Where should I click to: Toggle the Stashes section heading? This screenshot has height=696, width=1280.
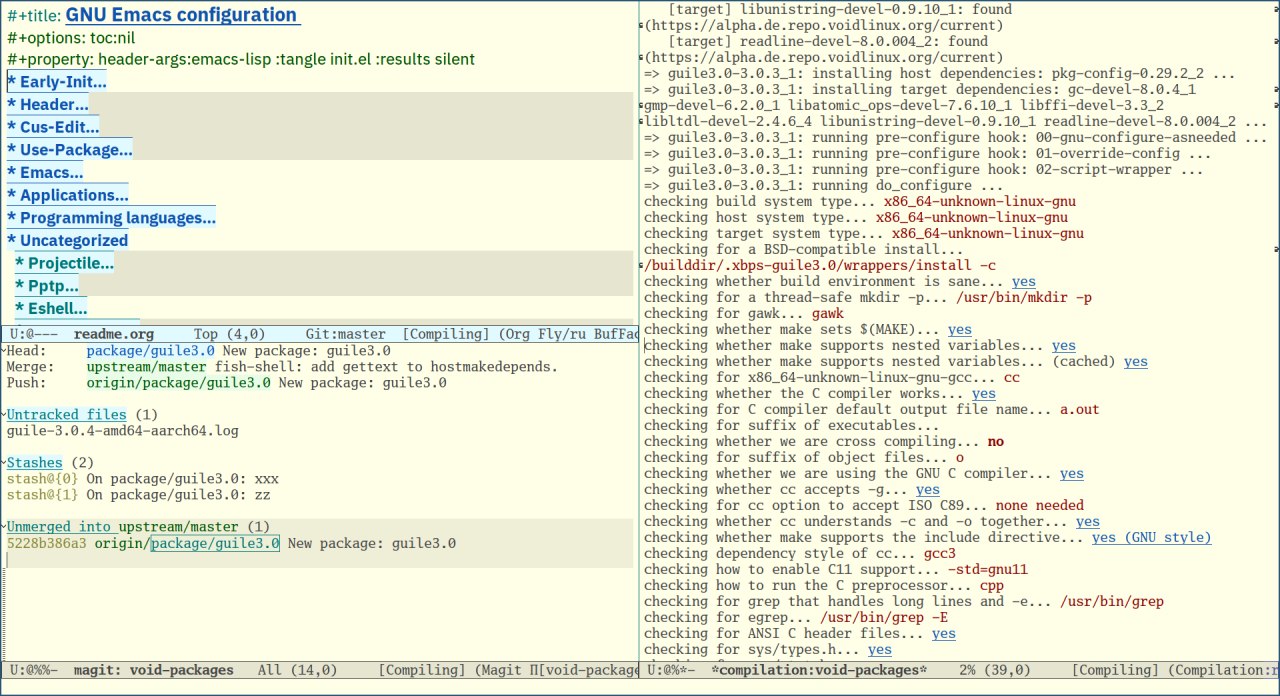[x=34, y=463]
